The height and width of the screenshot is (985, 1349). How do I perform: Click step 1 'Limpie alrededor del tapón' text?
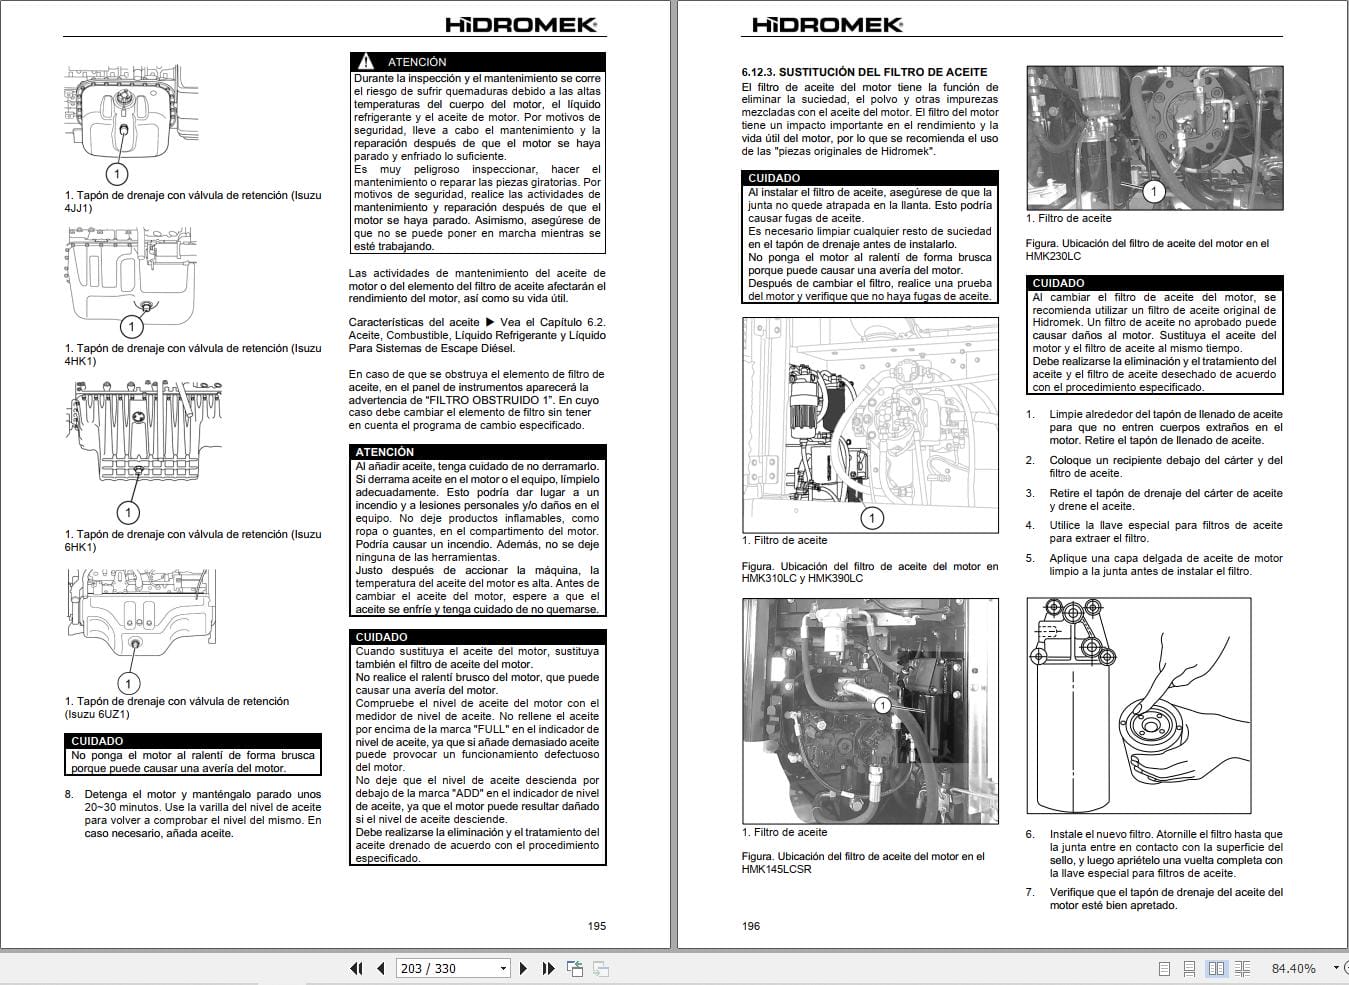pos(1155,427)
